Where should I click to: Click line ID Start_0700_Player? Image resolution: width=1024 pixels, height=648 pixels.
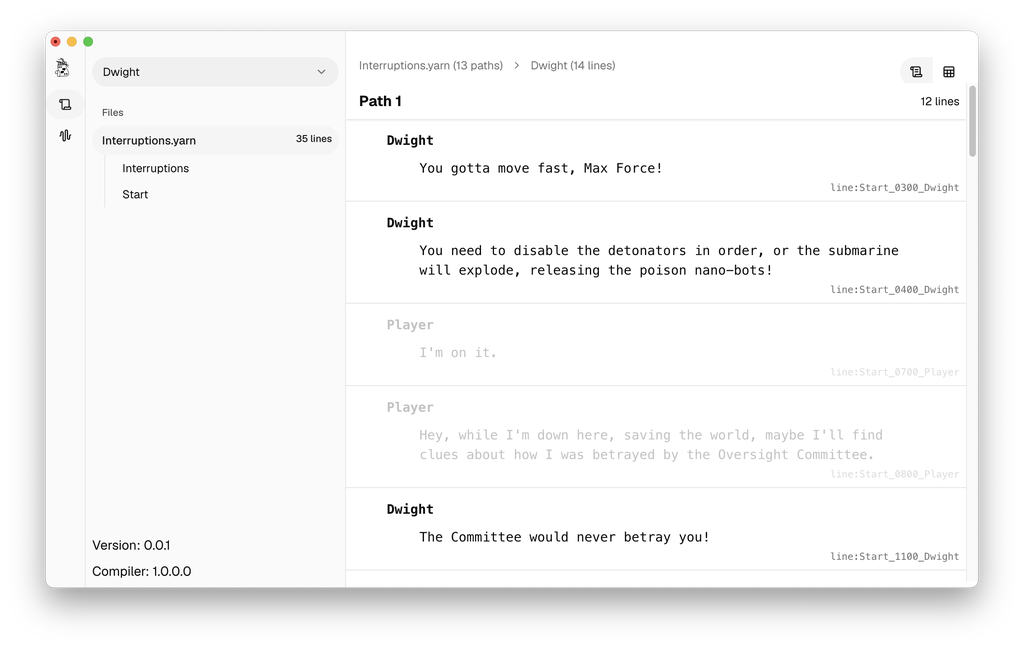pyautogui.click(x=894, y=372)
